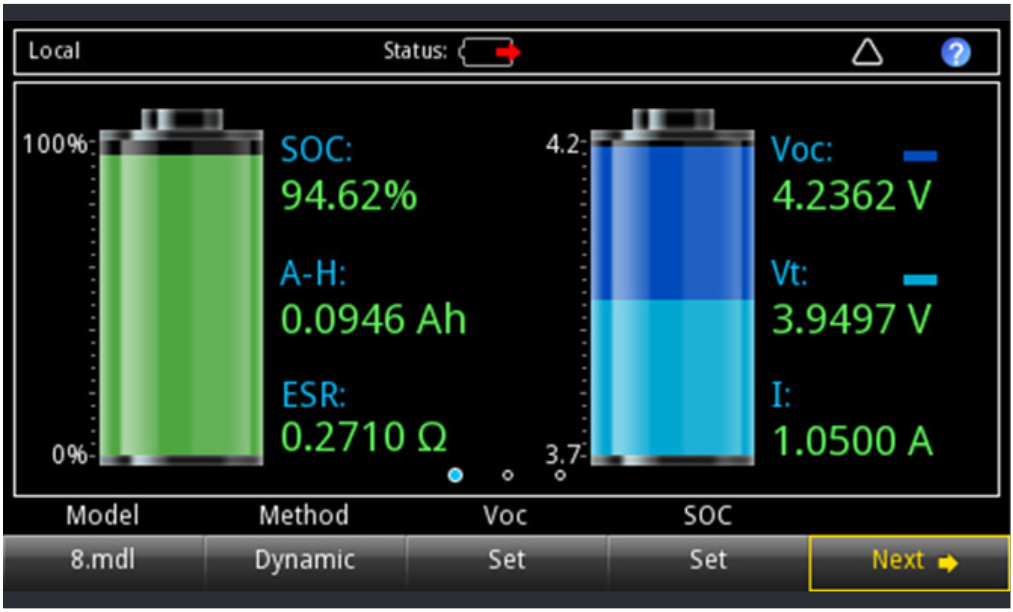Open the Method selector set to Dynamic
This screenshot has height=612, width=1013.
tap(304, 560)
